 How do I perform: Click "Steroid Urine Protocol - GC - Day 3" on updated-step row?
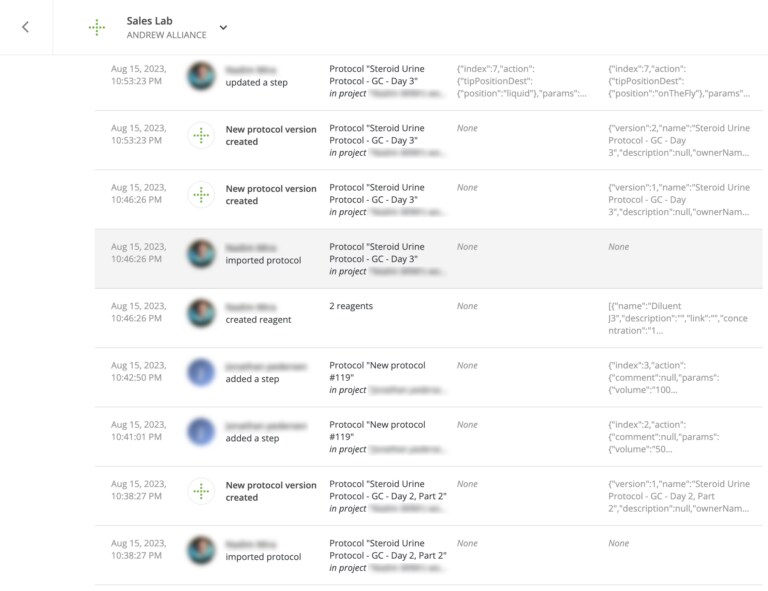point(377,75)
